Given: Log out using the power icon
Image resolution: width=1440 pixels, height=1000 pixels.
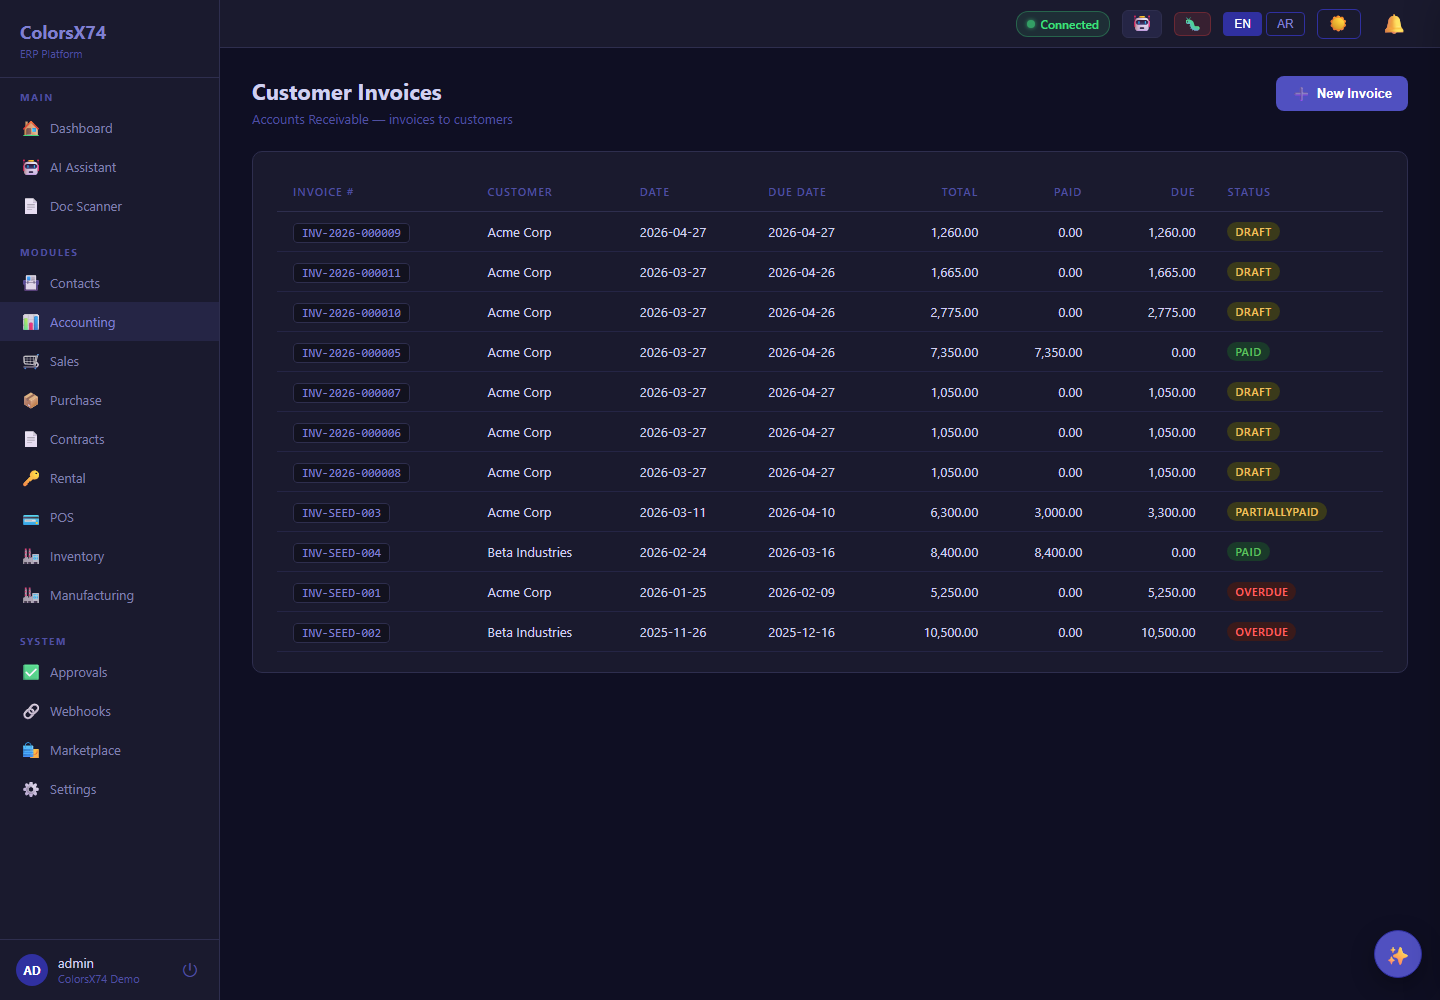Looking at the screenshot, I should pos(190,970).
